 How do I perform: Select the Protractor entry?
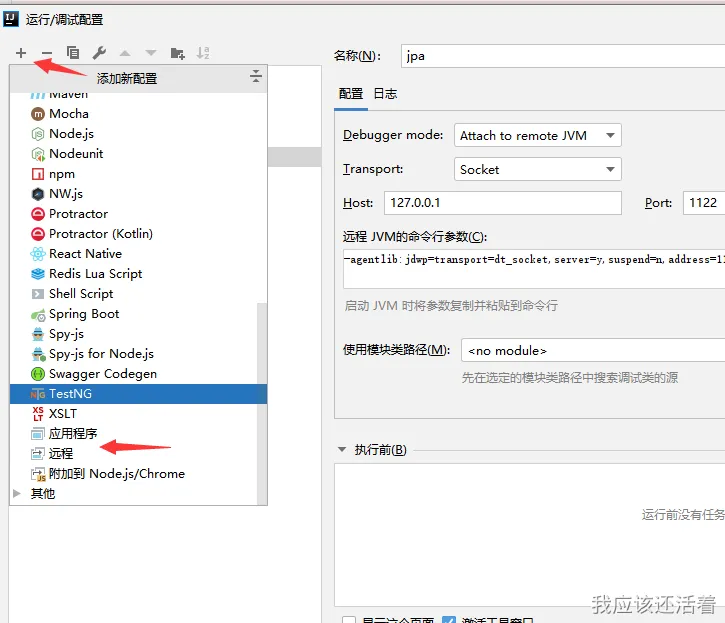(138, 214)
